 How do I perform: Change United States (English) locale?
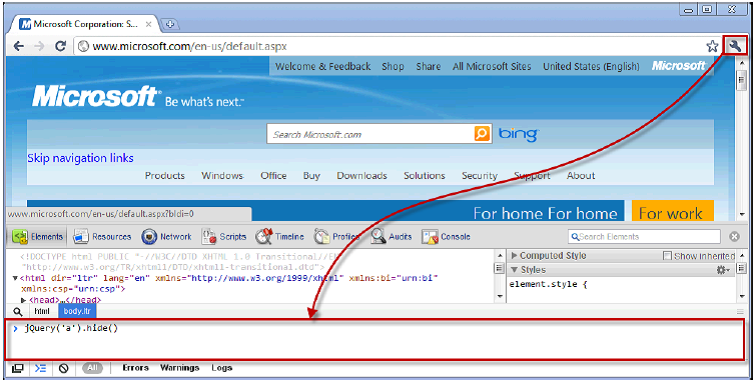click(591, 67)
